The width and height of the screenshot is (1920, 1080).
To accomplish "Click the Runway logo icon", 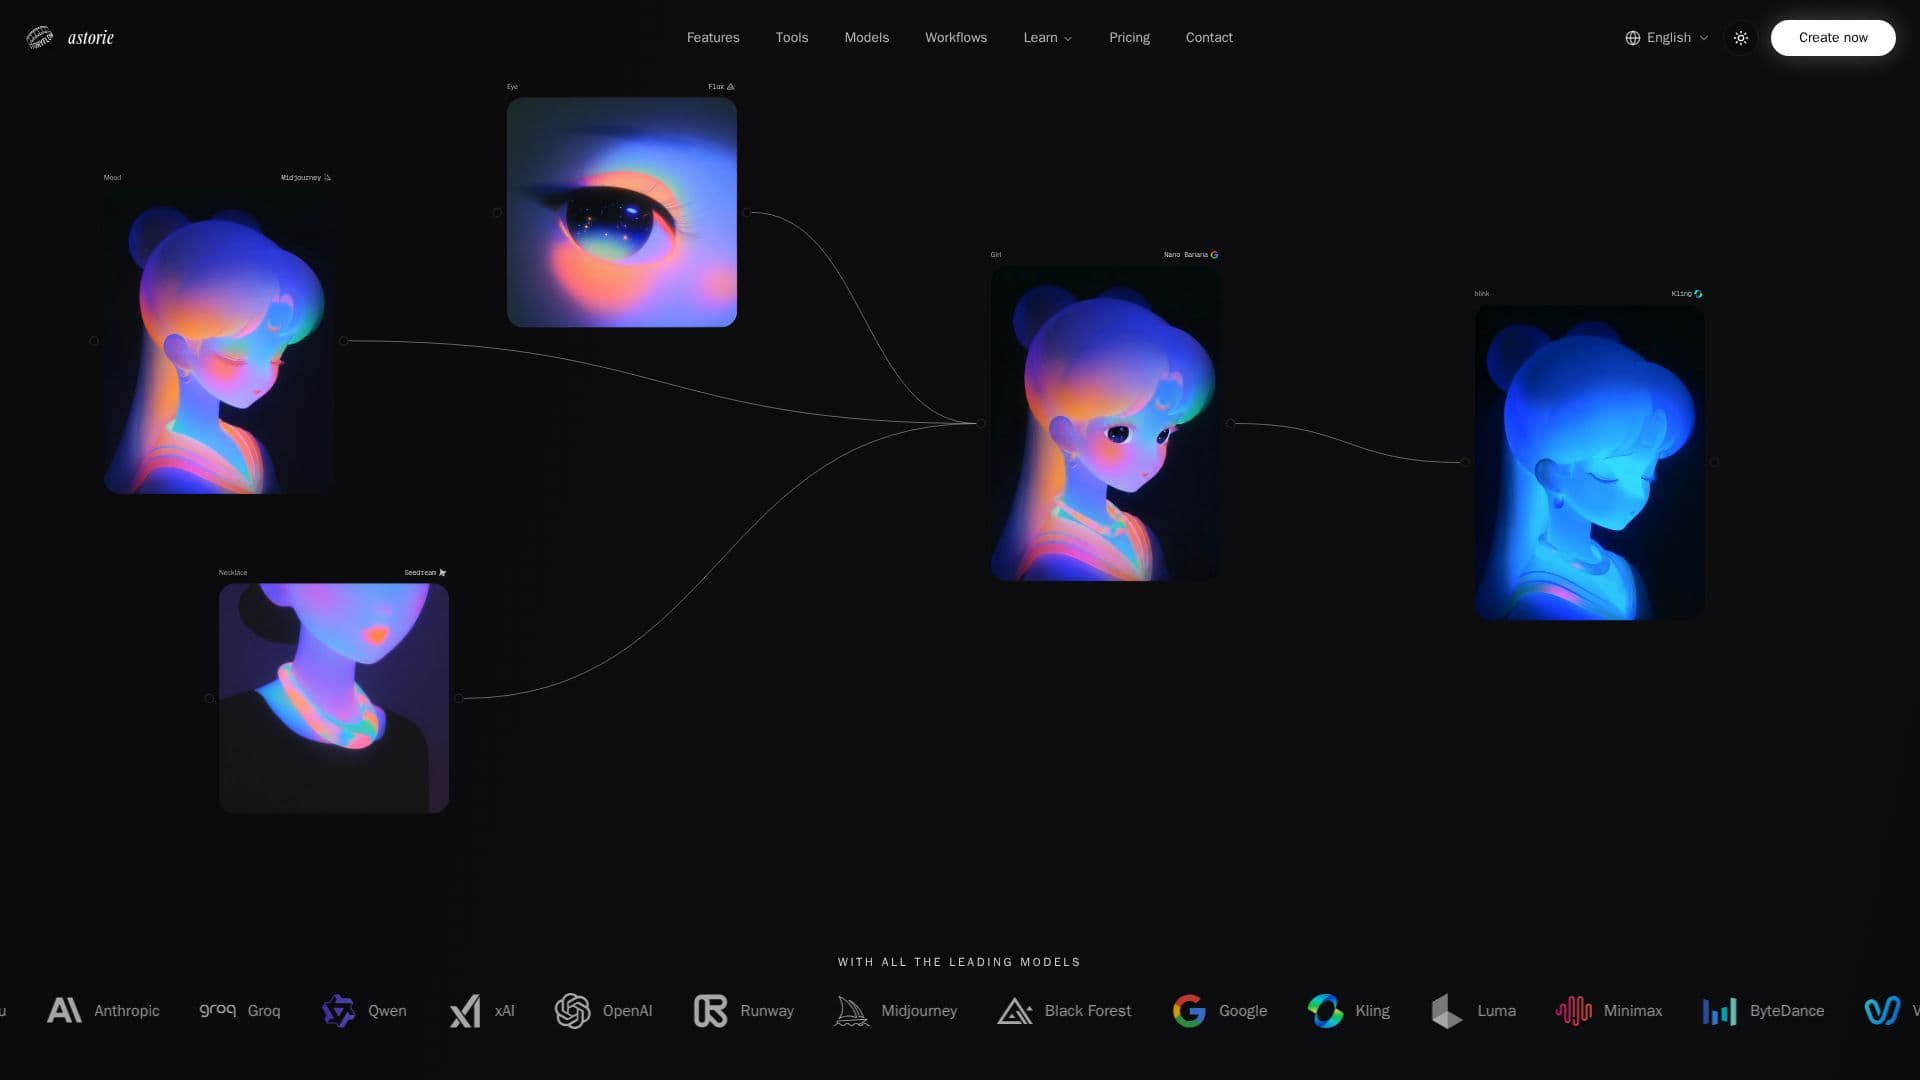I will 710,1011.
